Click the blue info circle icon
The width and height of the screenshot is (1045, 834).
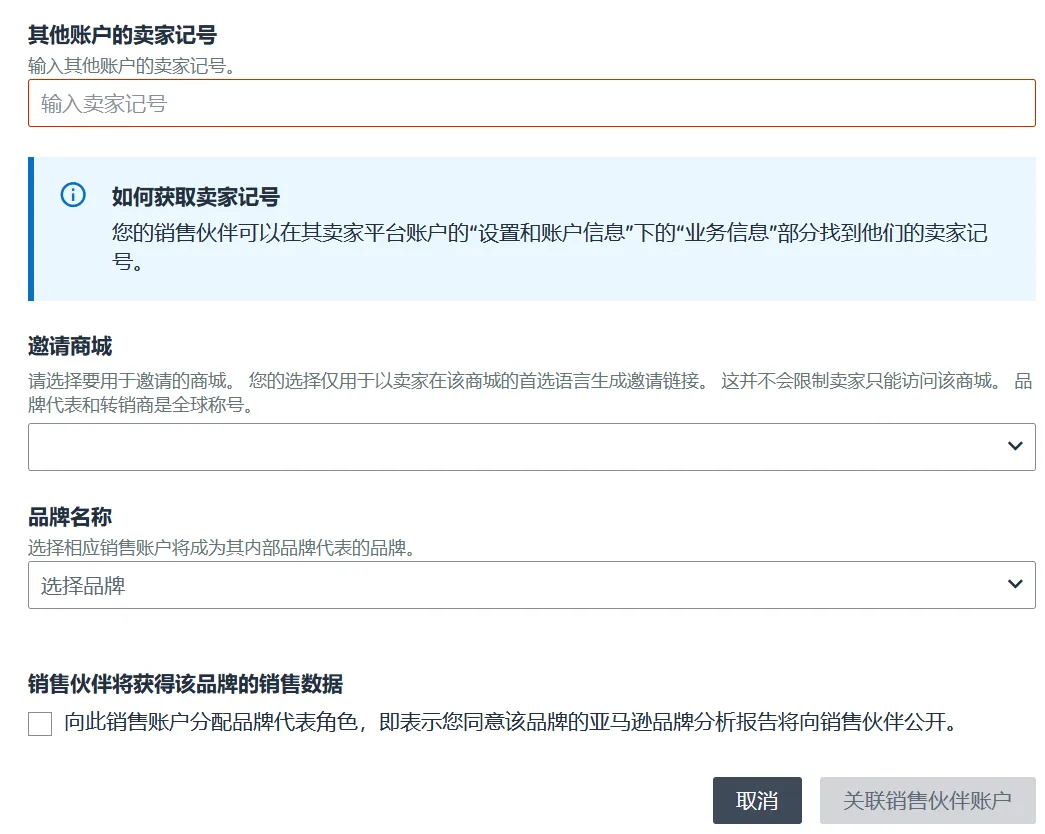pos(73,195)
